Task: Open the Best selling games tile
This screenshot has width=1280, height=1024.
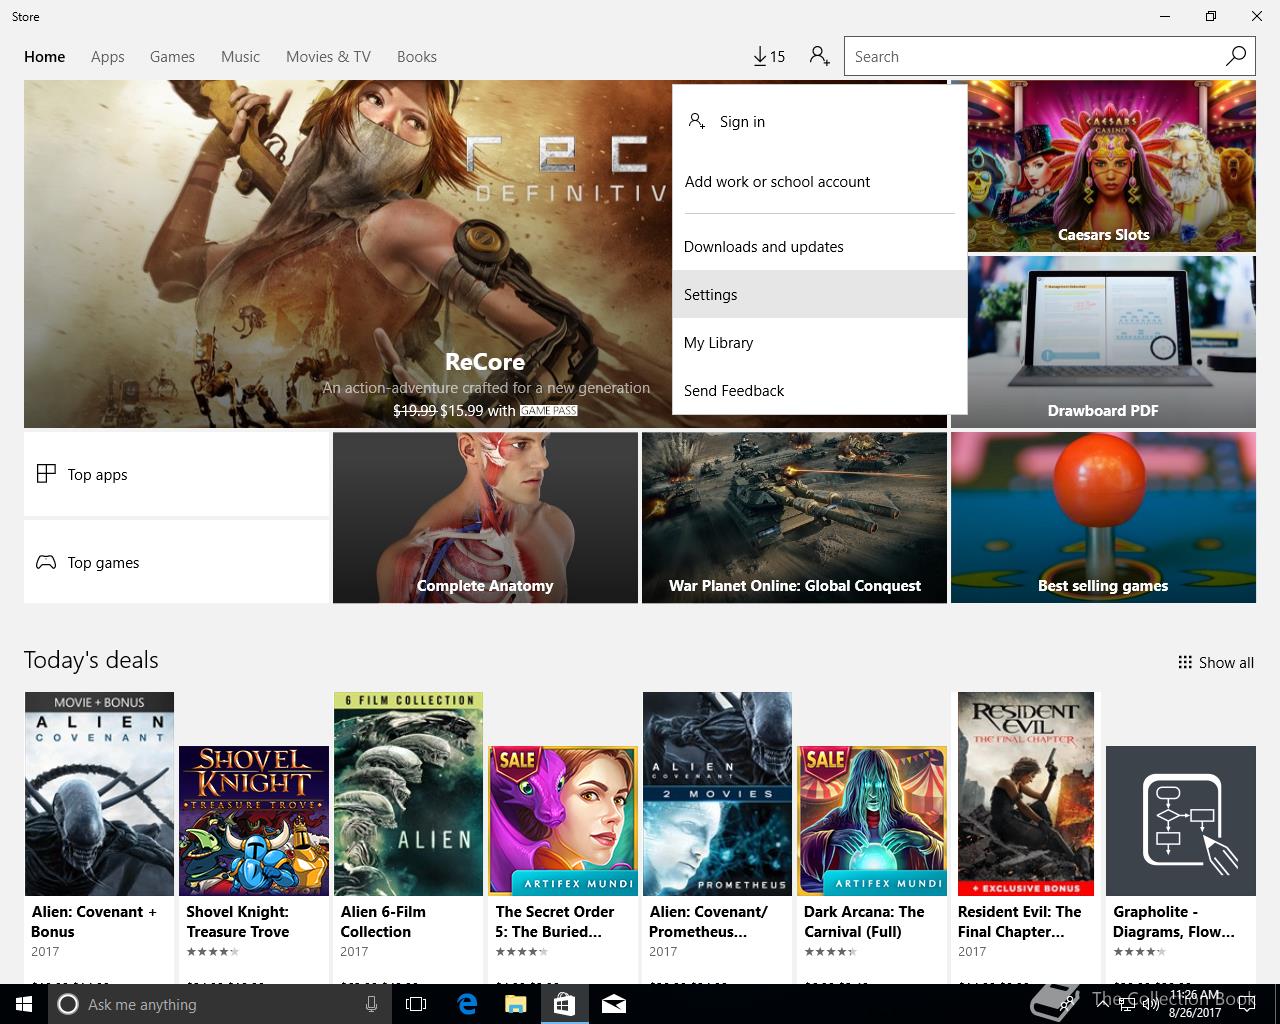Action: 1103,518
